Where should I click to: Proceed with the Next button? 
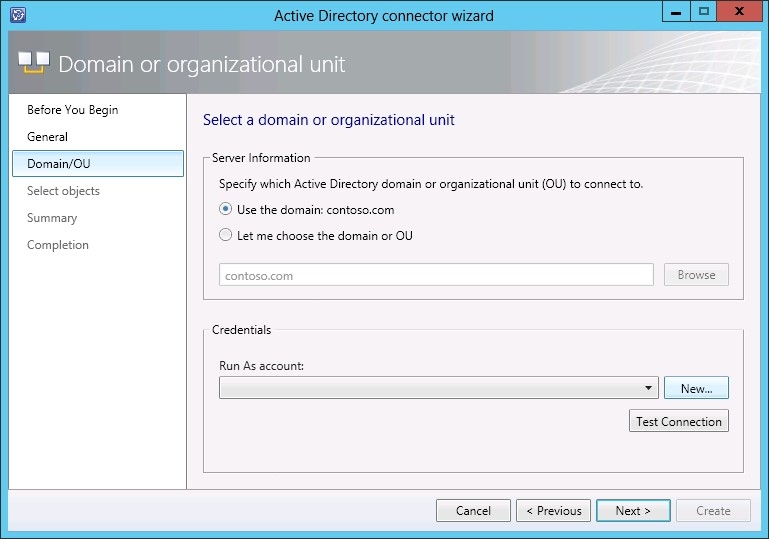pos(633,511)
